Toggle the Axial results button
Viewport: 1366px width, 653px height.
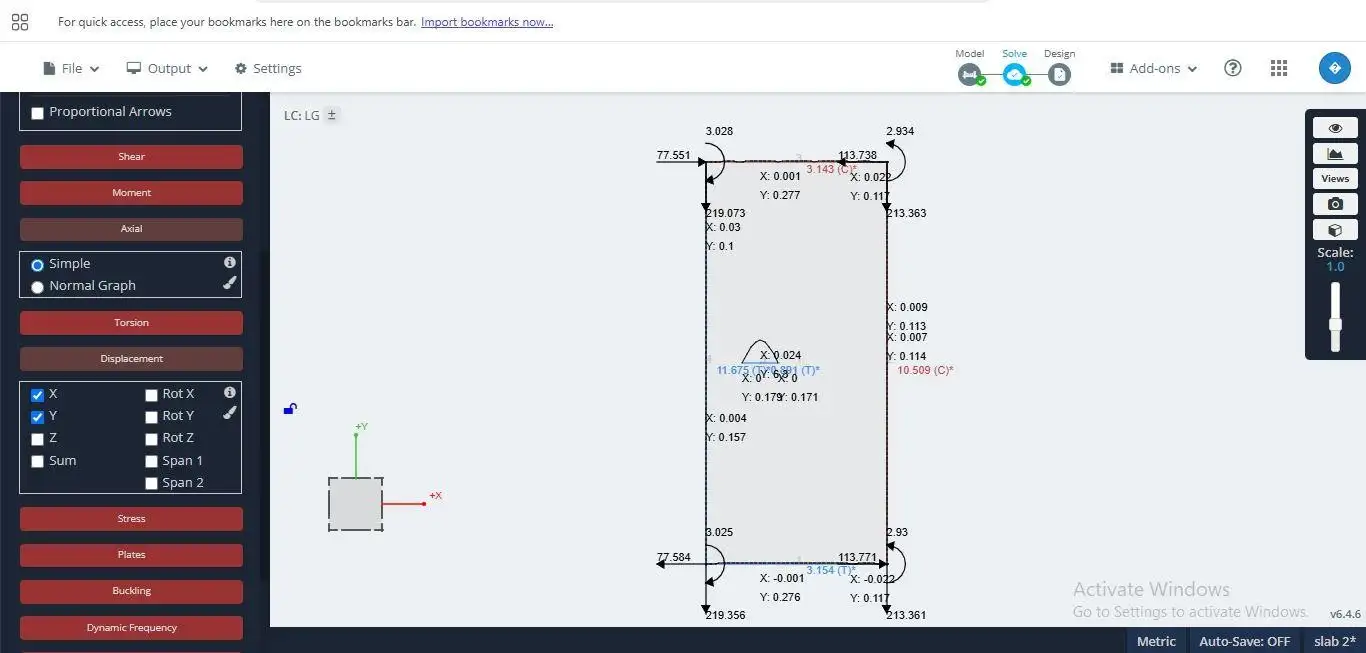131,229
